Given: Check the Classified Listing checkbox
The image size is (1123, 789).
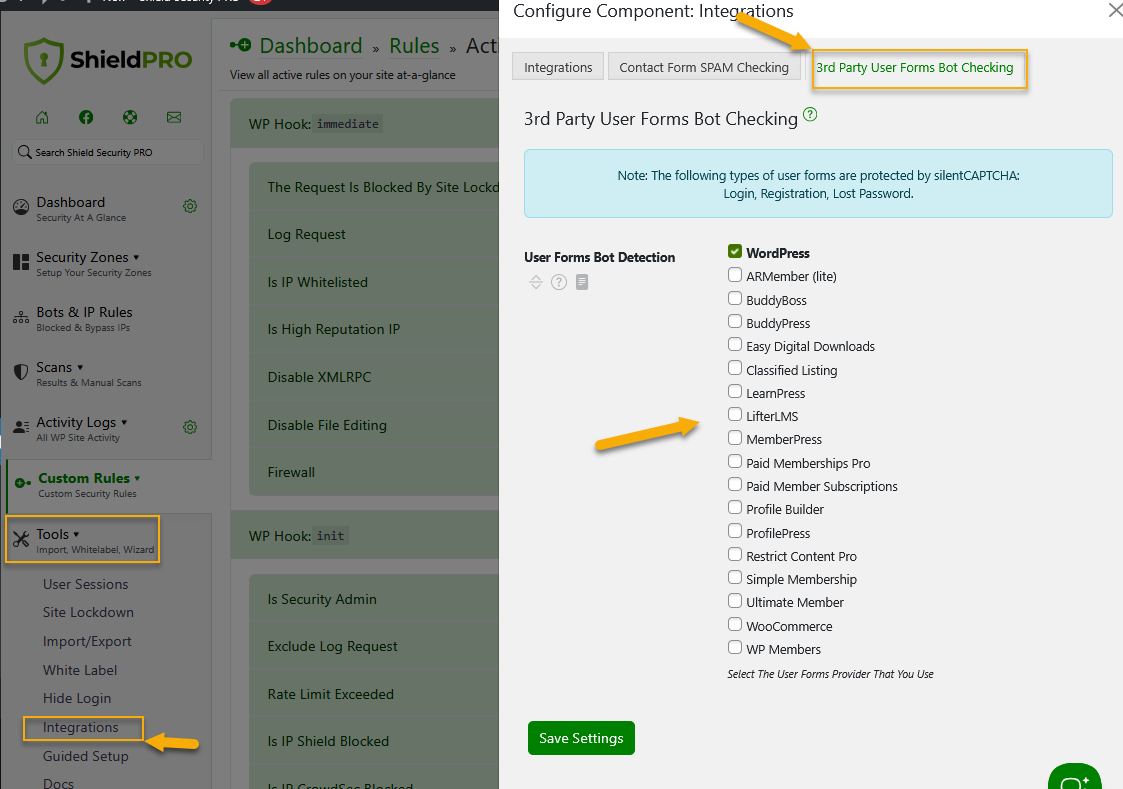Looking at the screenshot, I should [x=735, y=368].
